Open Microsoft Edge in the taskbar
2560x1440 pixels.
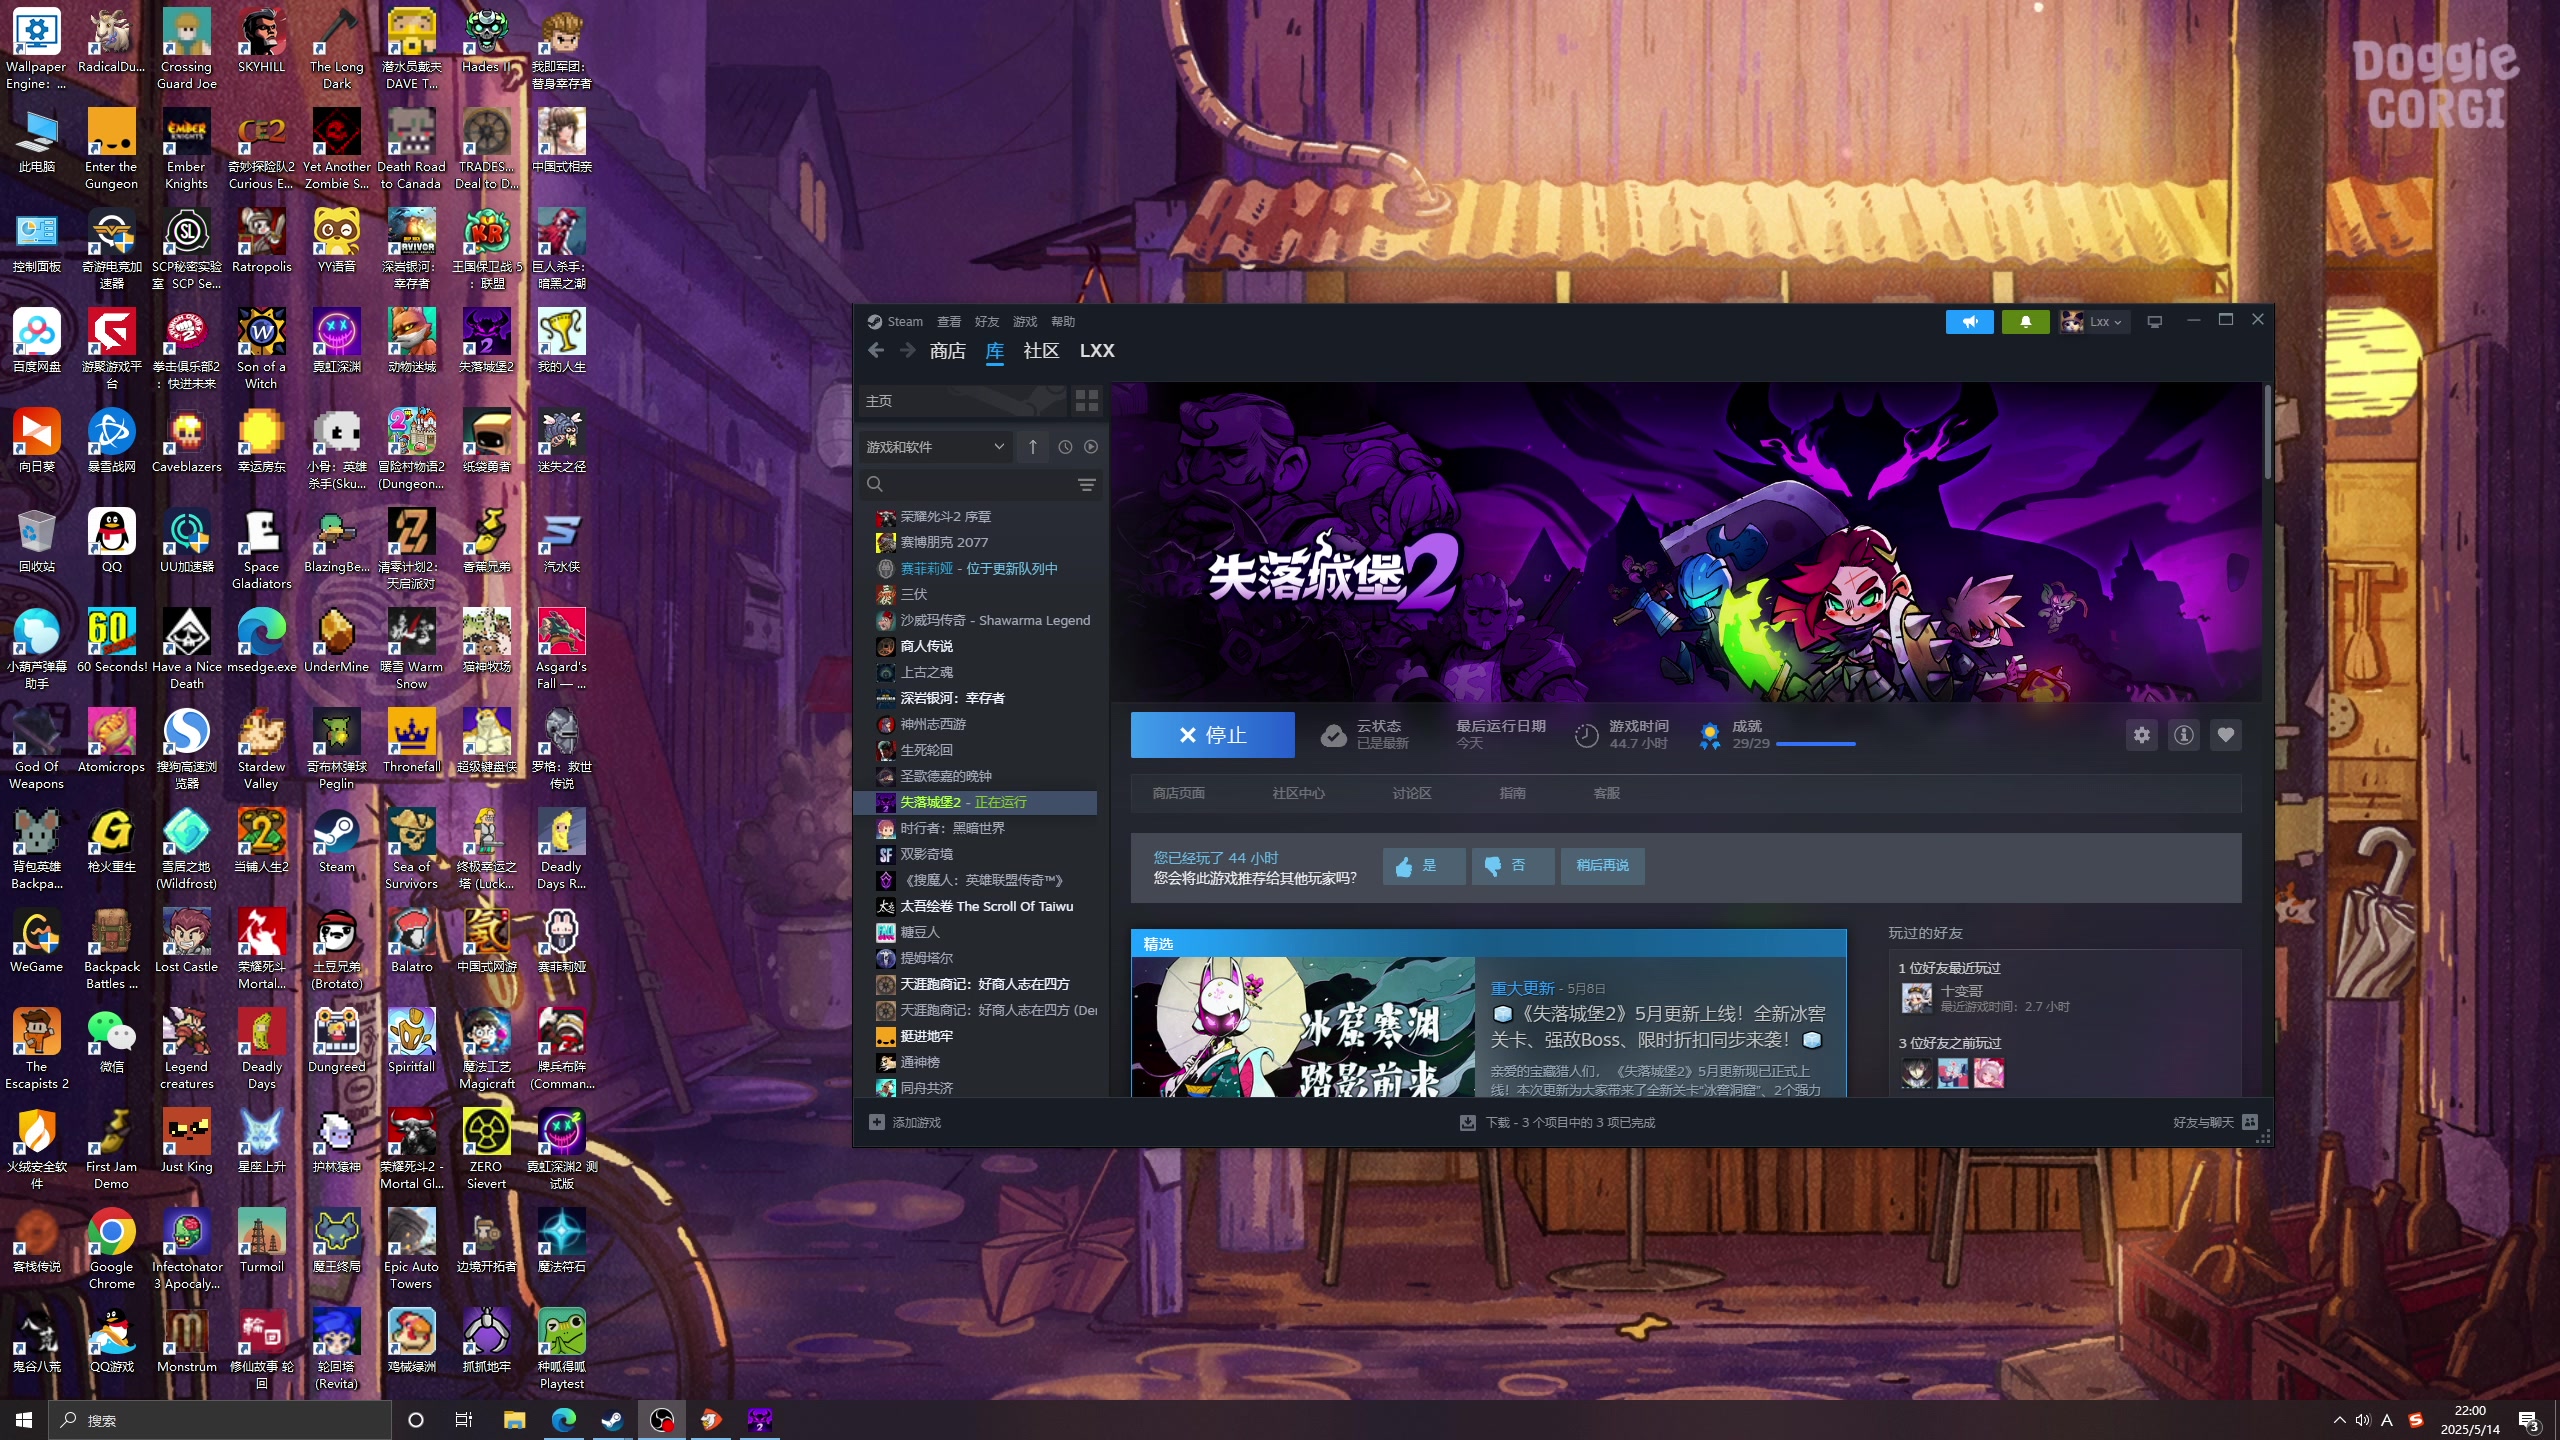(563, 1420)
